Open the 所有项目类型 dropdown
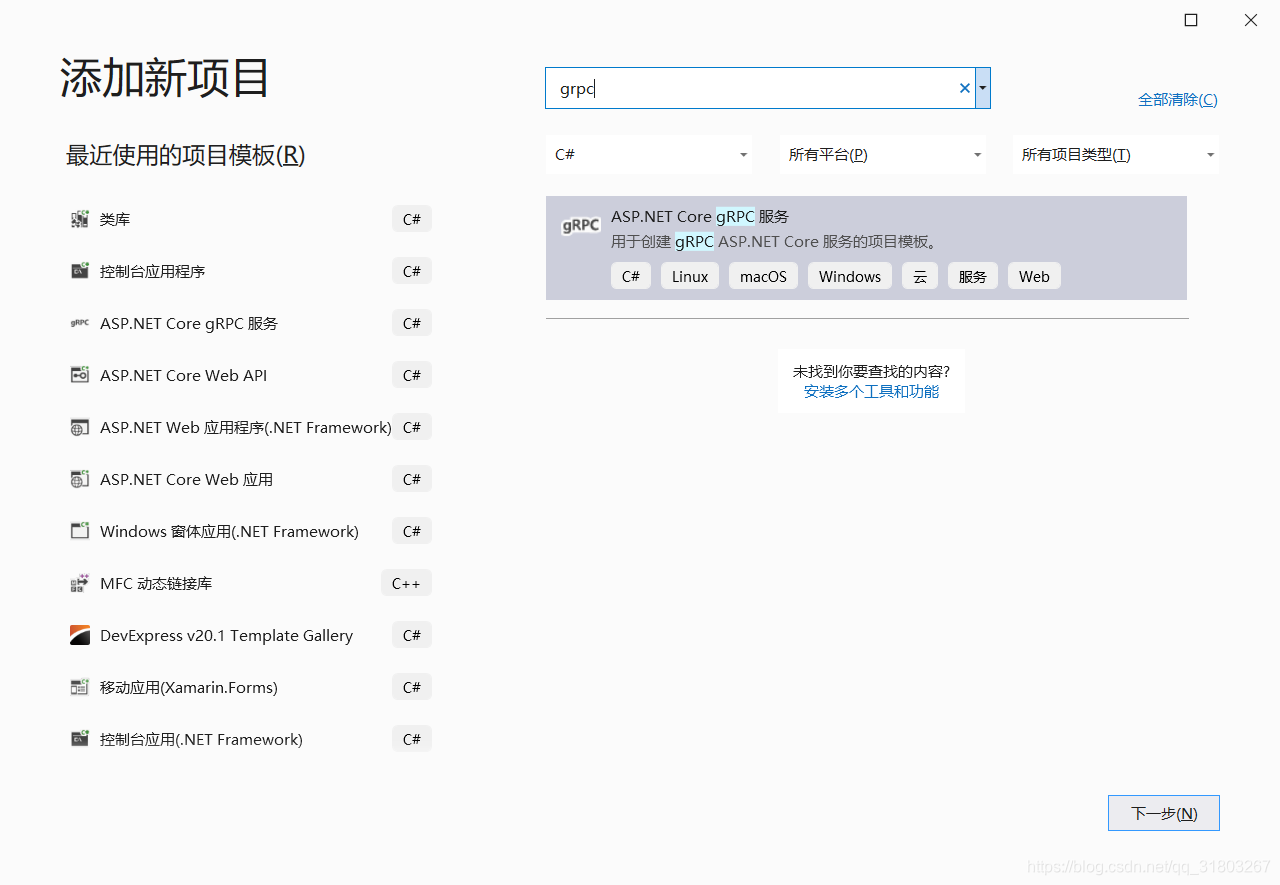Image resolution: width=1280 pixels, height=885 pixels. click(x=1115, y=155)
